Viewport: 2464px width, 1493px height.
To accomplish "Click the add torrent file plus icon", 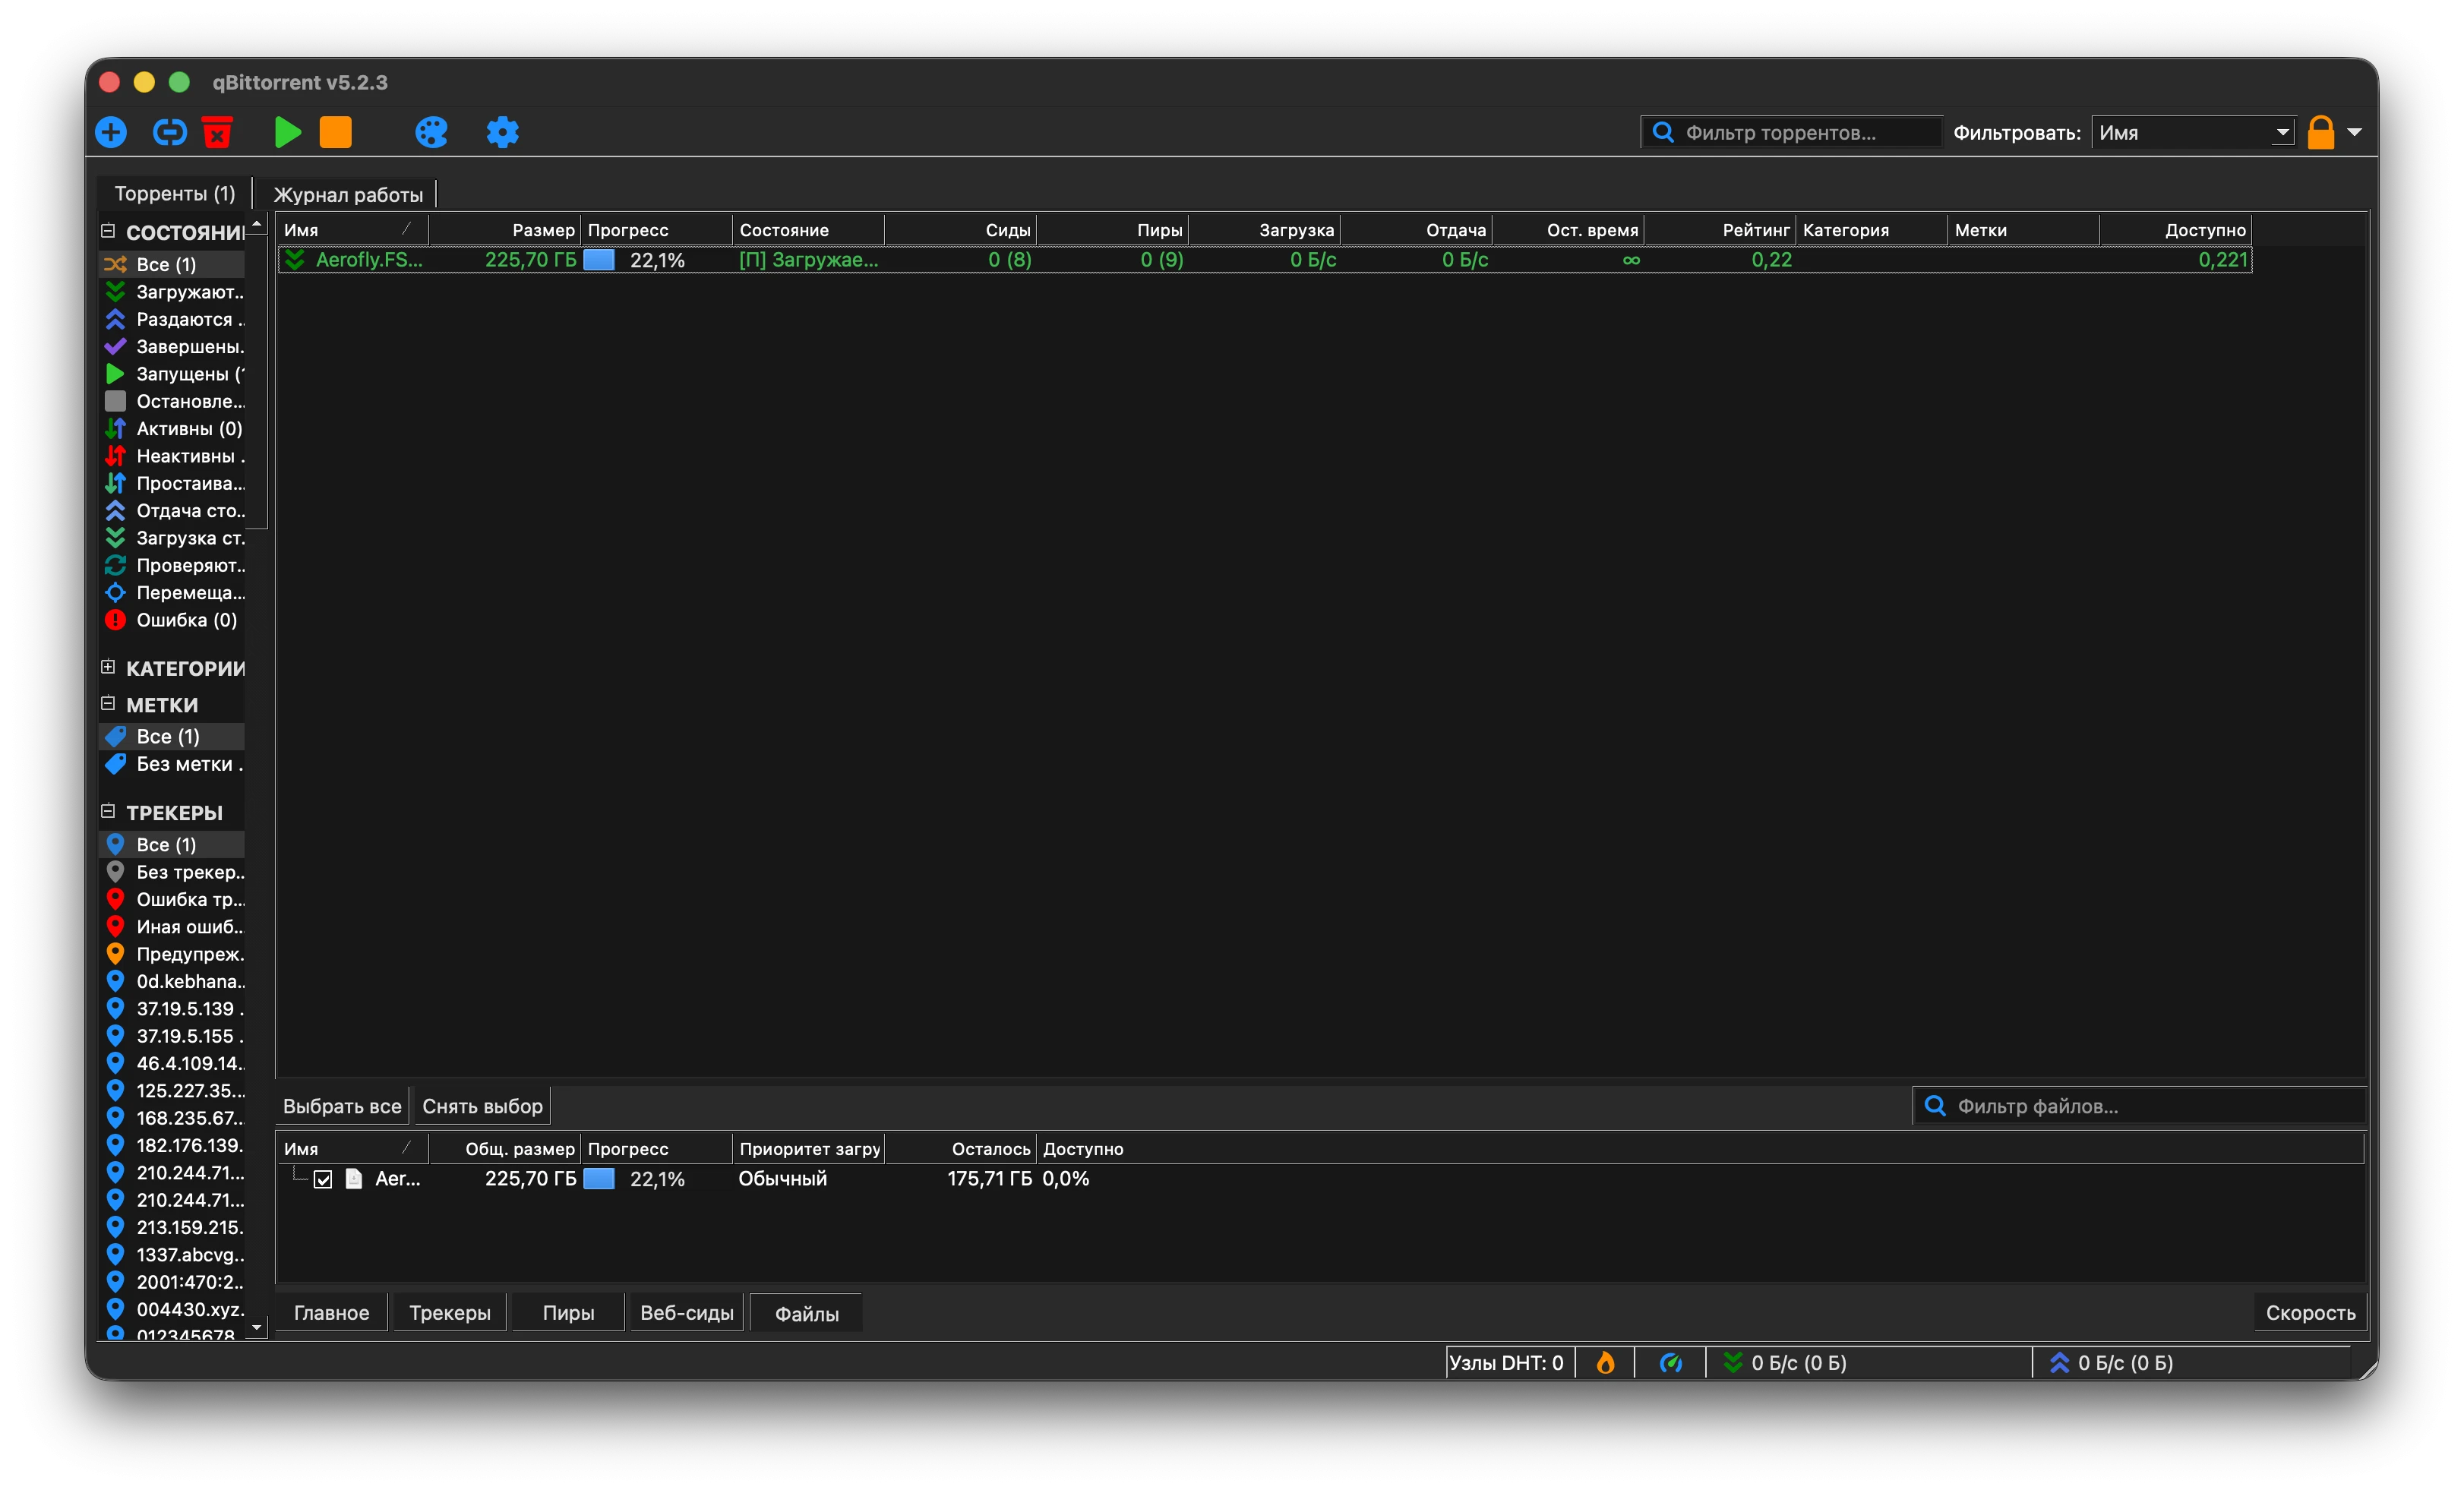I will (x=111, y=132).
